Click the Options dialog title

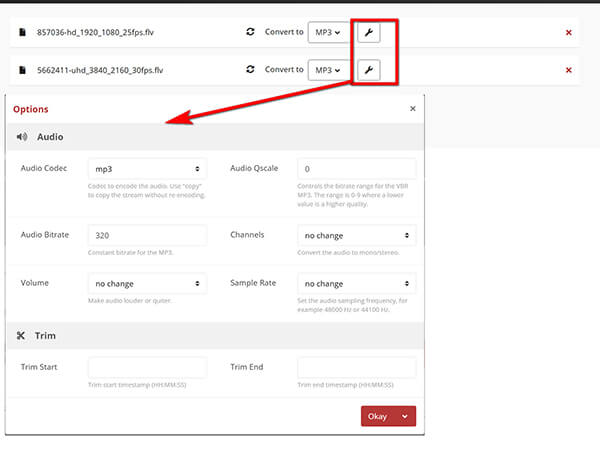click(31, 109)
